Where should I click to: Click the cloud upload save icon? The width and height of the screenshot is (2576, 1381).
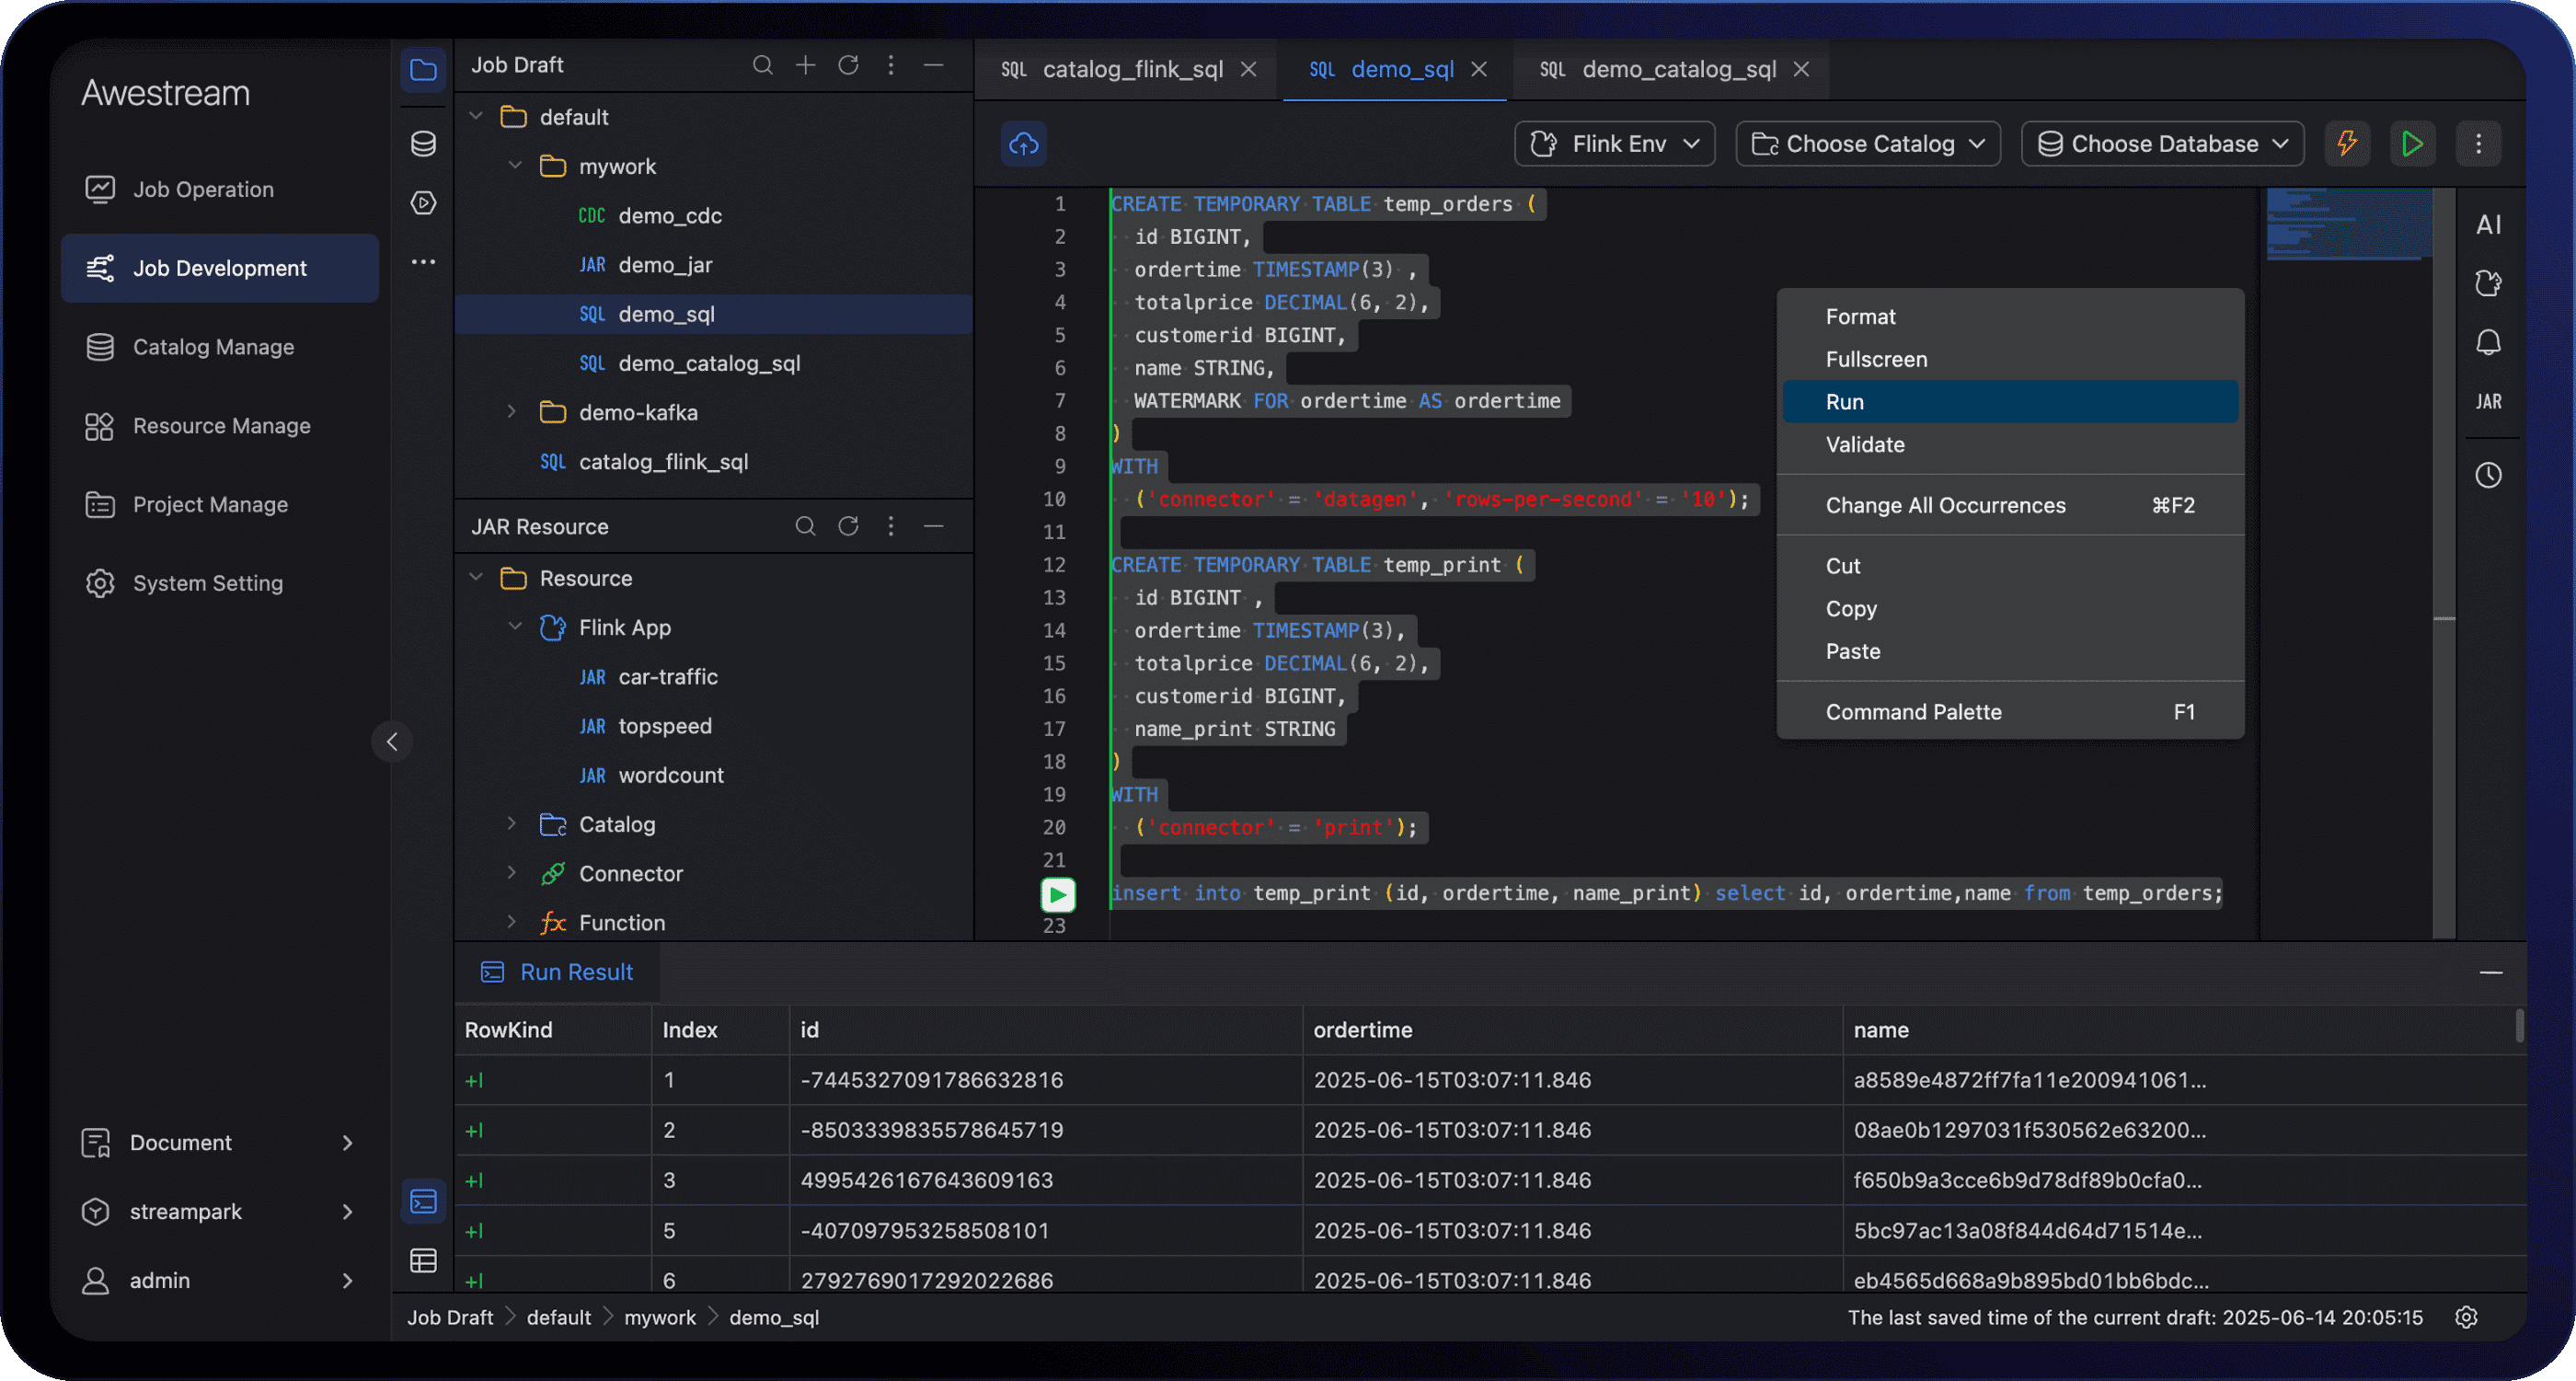tap(1023, 144)
